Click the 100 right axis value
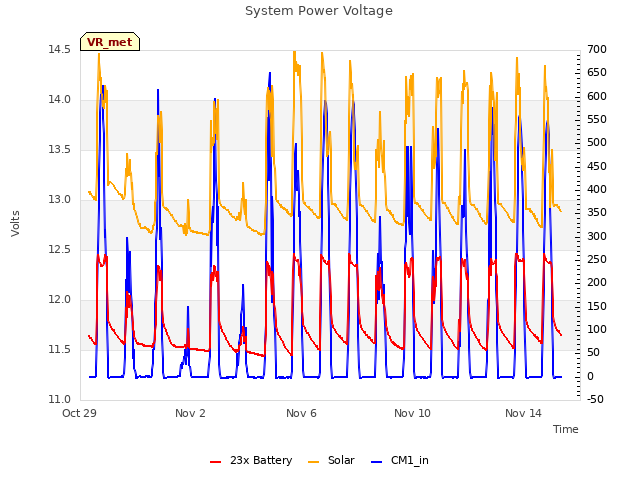This screenshot has width=640, height=480. click(597, 329)
